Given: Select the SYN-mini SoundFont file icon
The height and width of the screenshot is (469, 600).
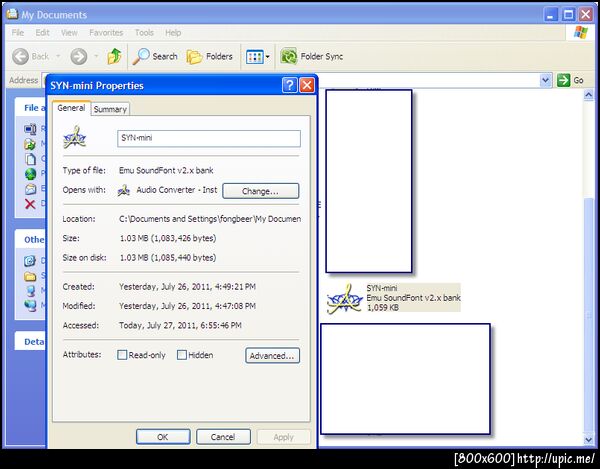Looking at the screenshot, I should pyautogui.click(x=345, y=299).
